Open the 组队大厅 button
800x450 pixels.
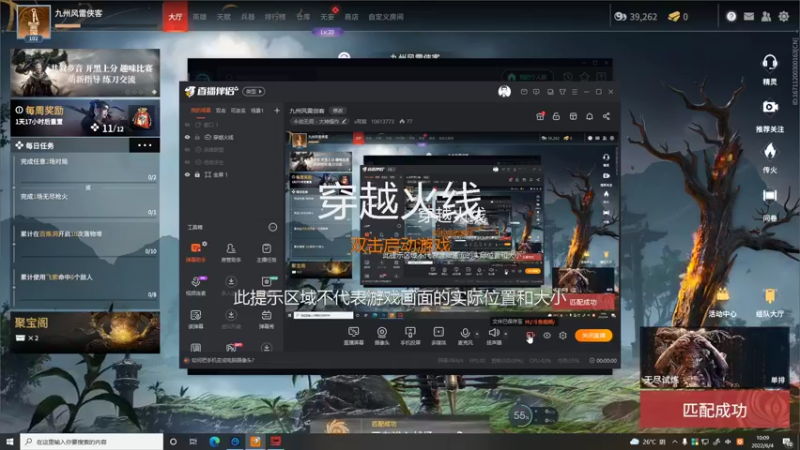click(769, 303)
